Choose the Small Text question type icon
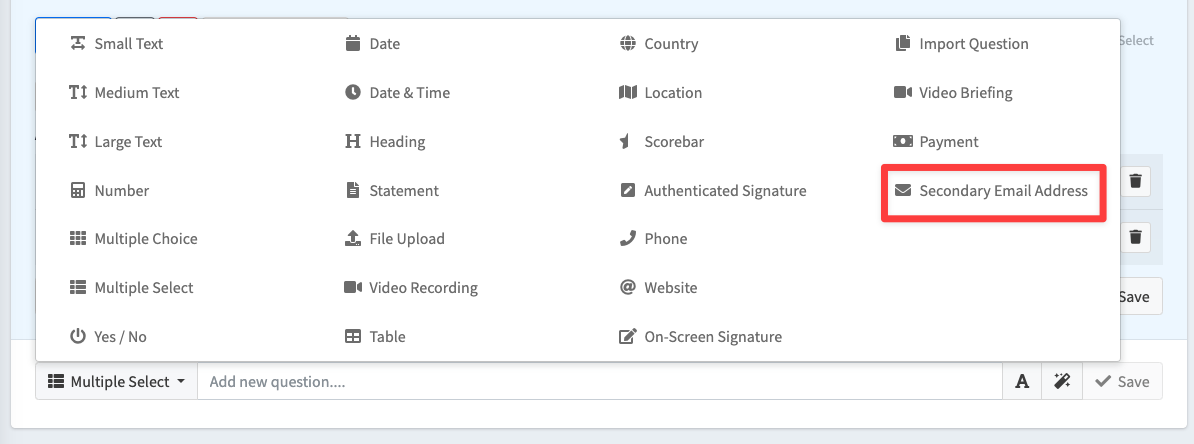The height and width of the screenshot is (444, 1194). tap(77, 43)
